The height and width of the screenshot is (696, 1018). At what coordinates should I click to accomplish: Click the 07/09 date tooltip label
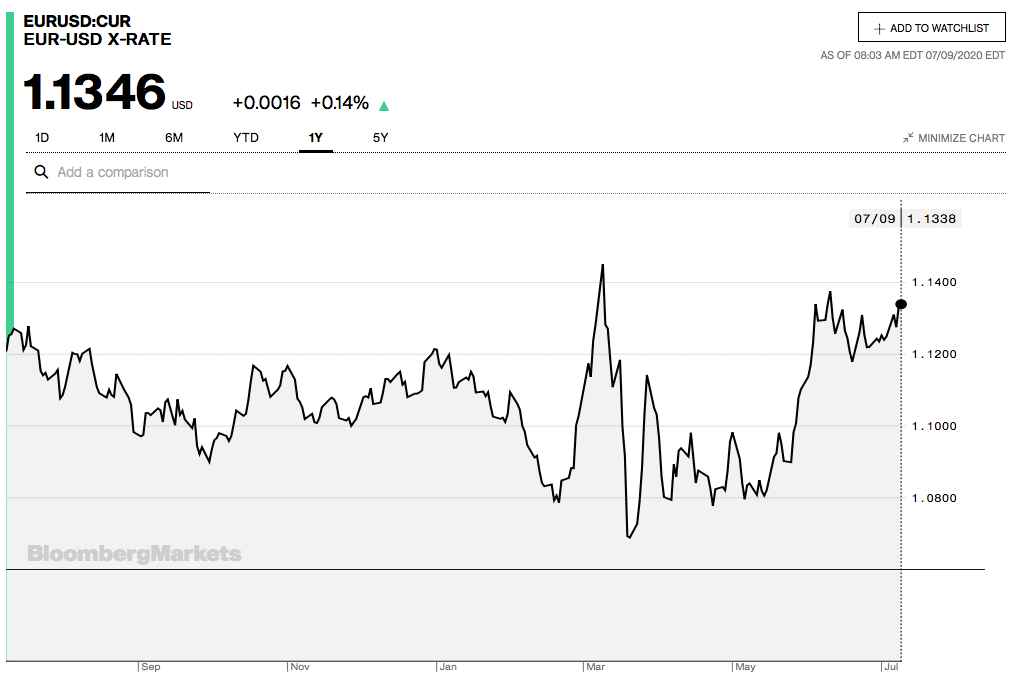(875, 219)
